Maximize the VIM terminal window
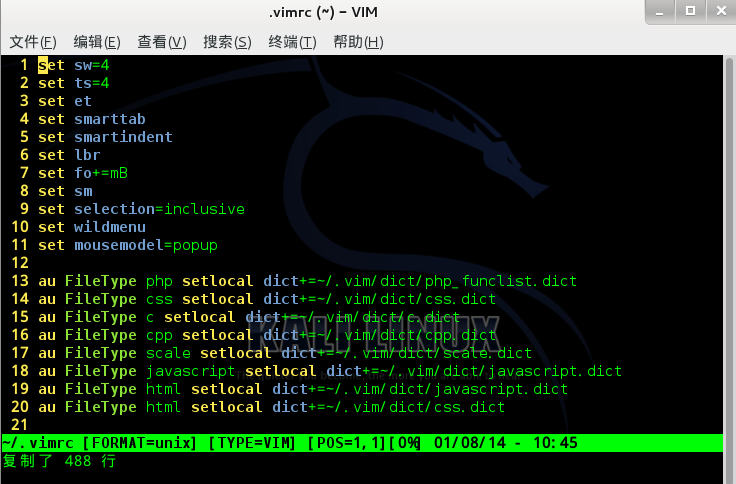The image size is (736, 484). tap(690, 12)
